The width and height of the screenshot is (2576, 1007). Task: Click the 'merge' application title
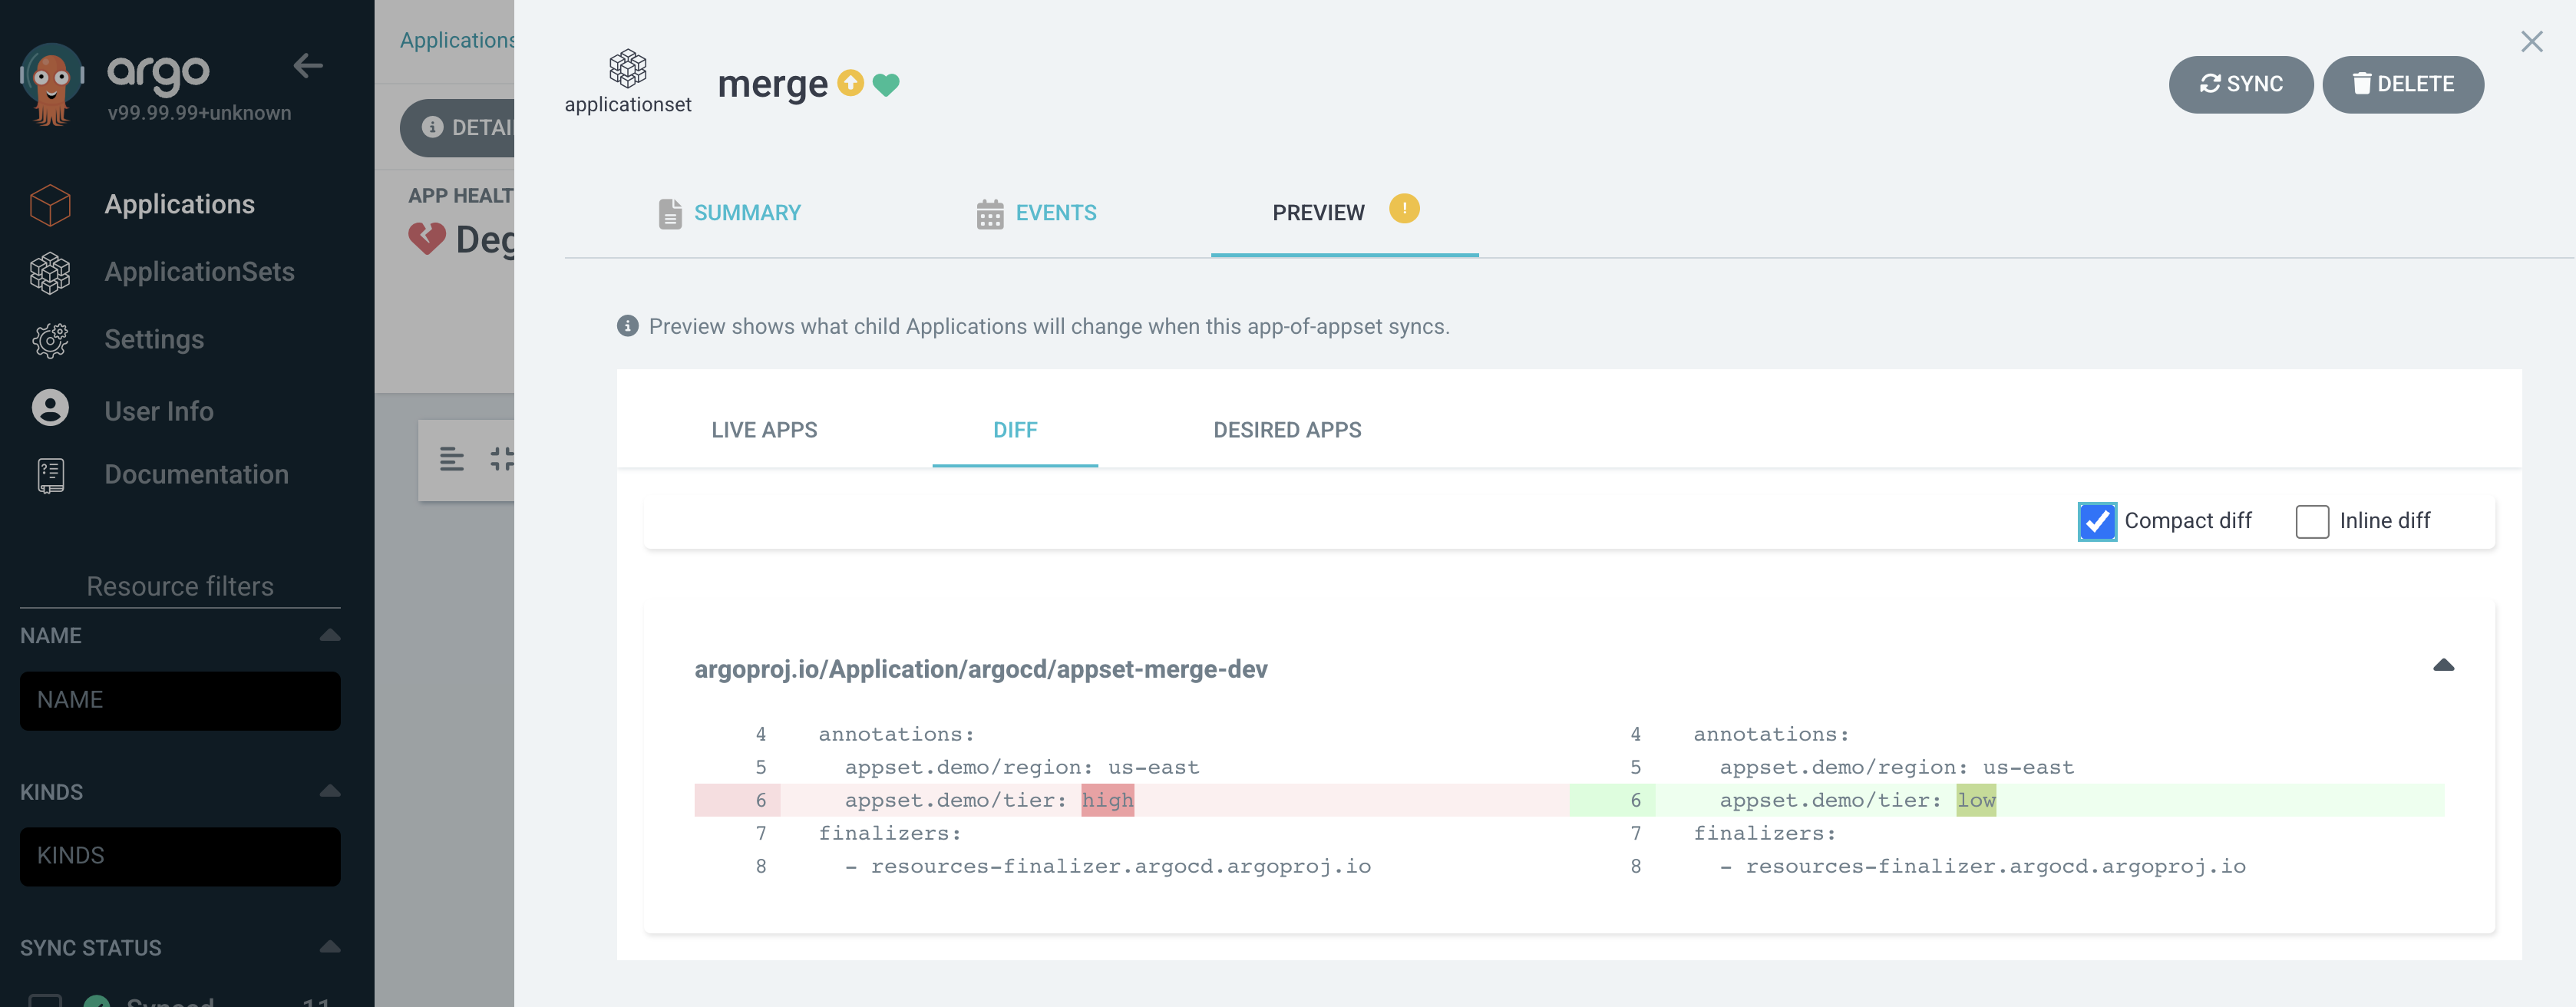click(773, 84)
